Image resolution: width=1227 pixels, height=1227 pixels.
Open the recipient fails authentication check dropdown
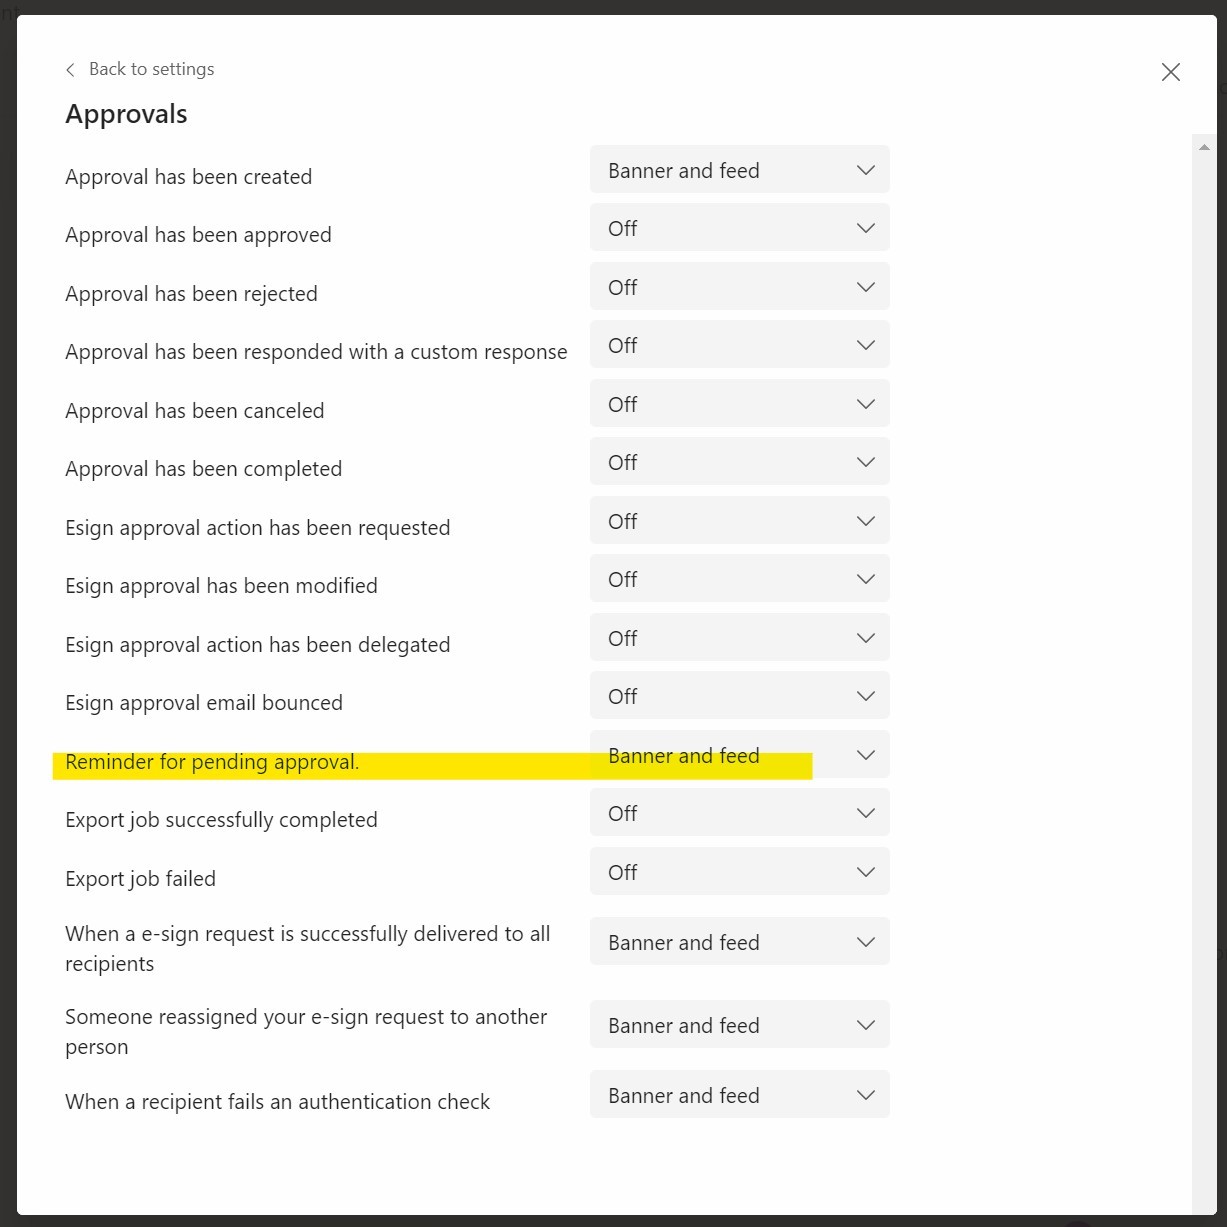[x=740, y=1095]
